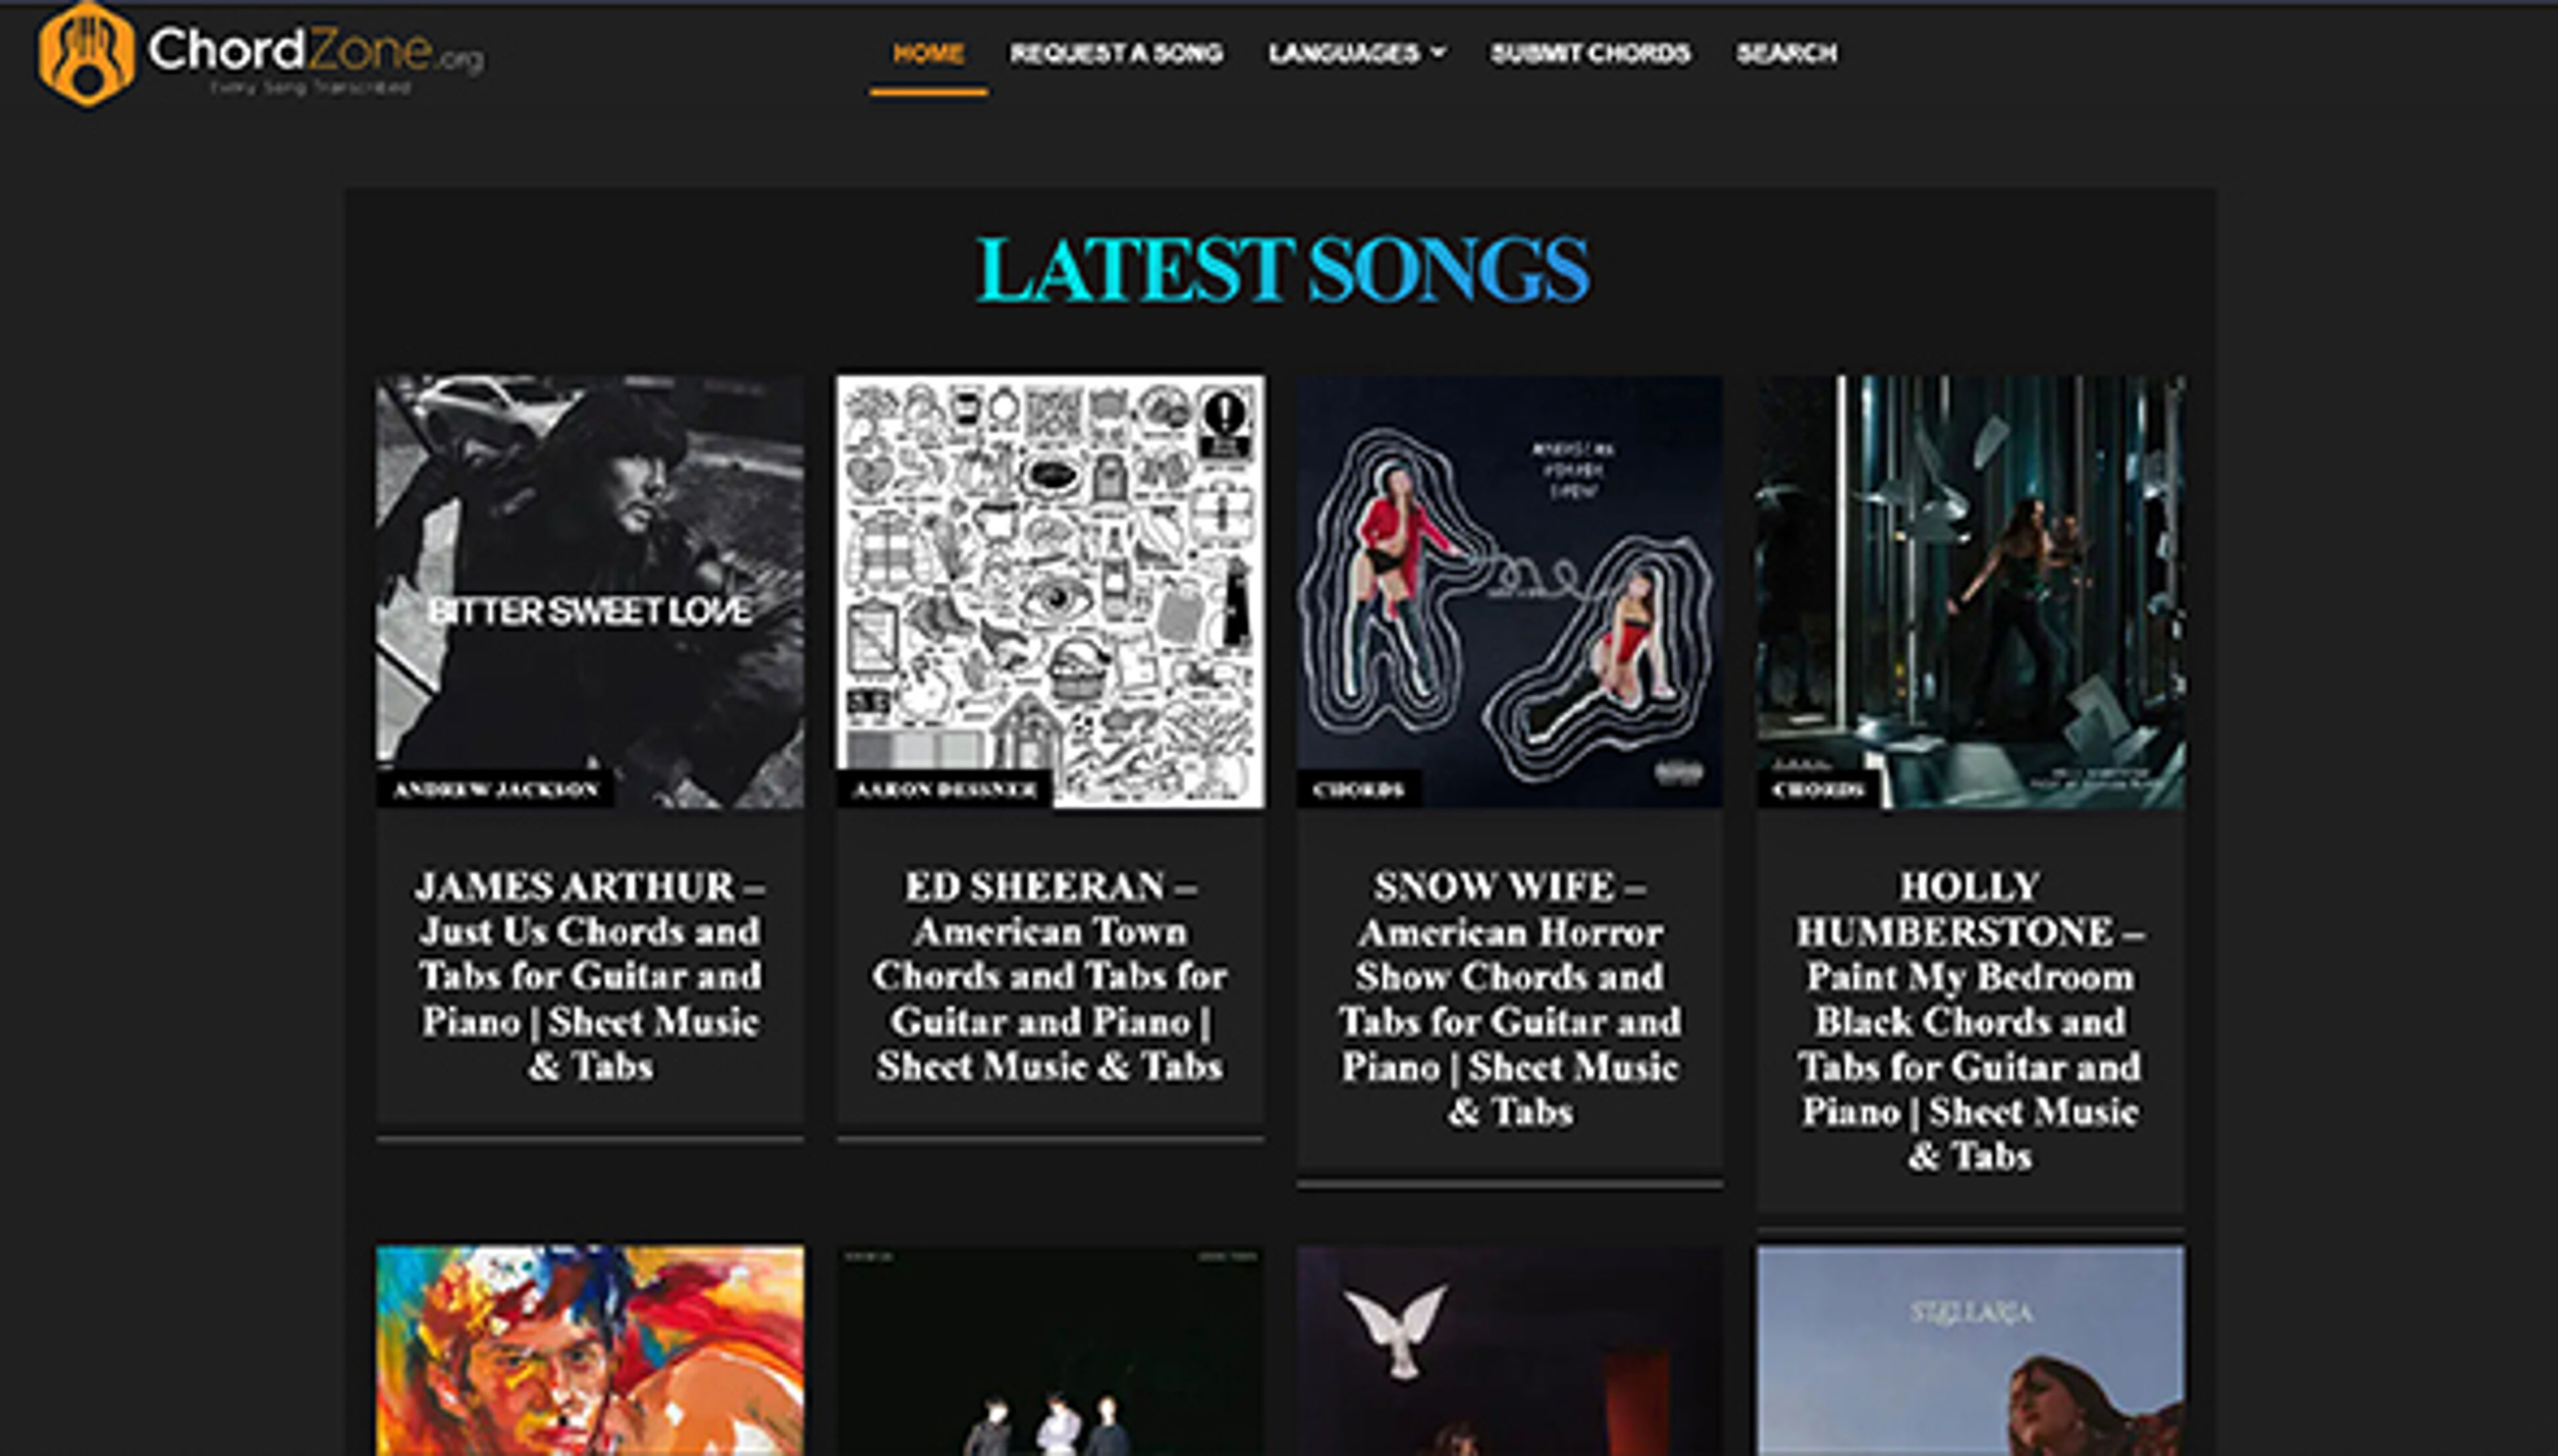2558x1456 pixels.
Task: Open Request A Song page
Action: (x=1116, y=53)
